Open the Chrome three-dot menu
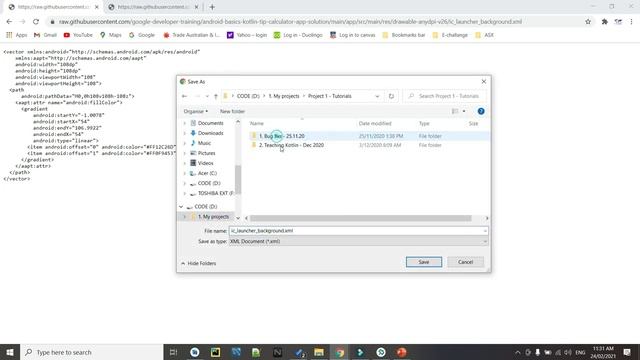This screenshot has width=640, height=360. (x=631, y=22)
